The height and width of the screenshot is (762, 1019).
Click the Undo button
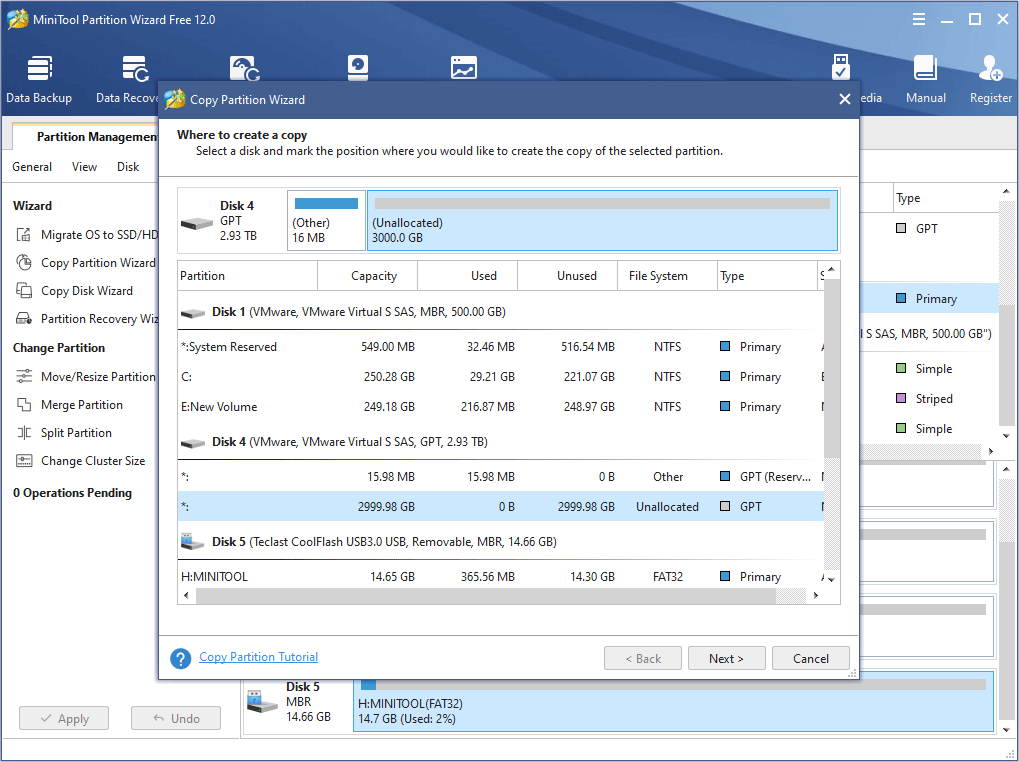[176, 718]
